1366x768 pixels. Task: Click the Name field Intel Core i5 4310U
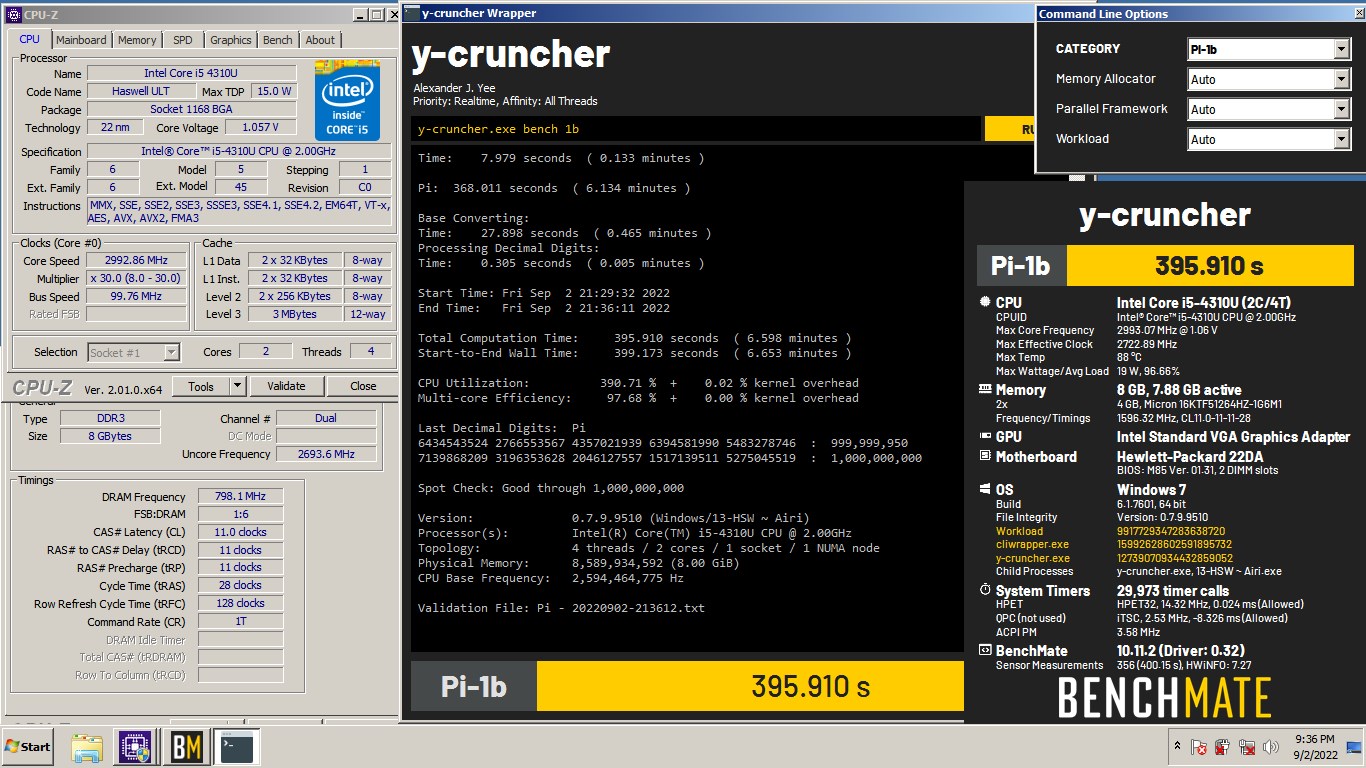(192, 73)
